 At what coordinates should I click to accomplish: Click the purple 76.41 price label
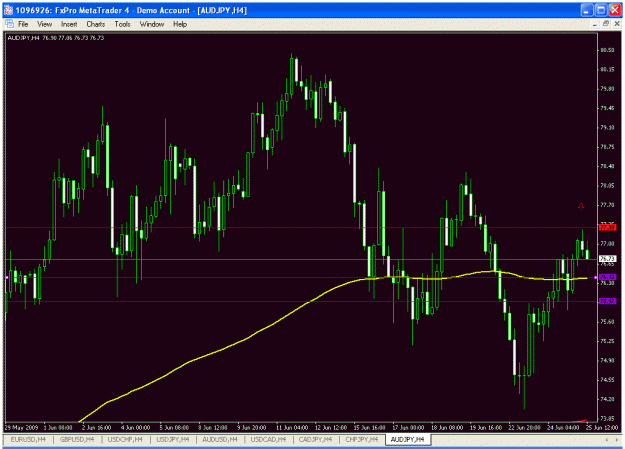click(x=607, y=277)
